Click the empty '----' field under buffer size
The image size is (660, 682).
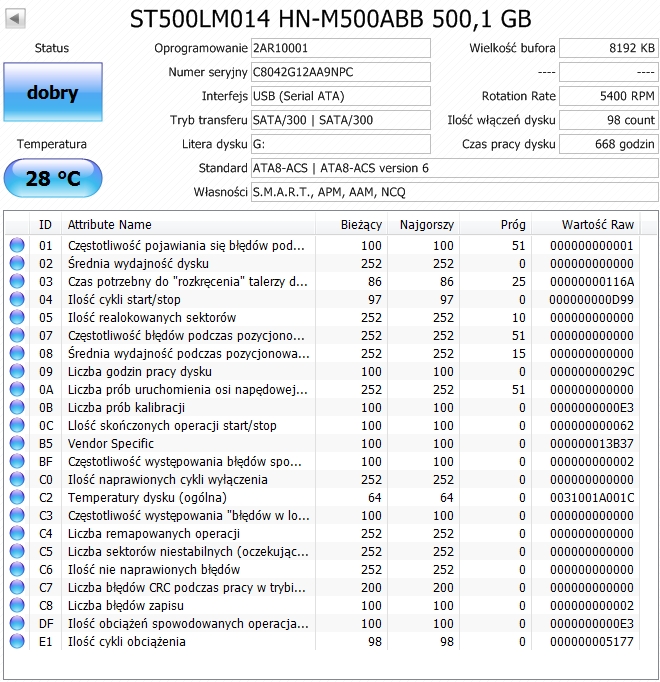click(x=609, y=72)
